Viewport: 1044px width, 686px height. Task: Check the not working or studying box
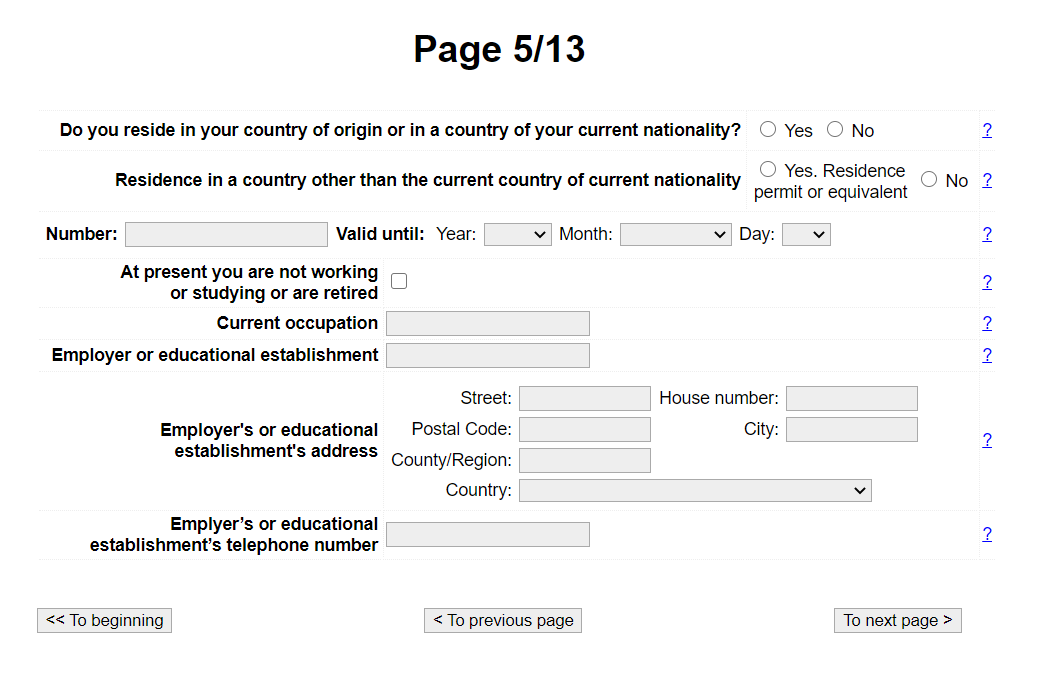[x=399, y=281]
